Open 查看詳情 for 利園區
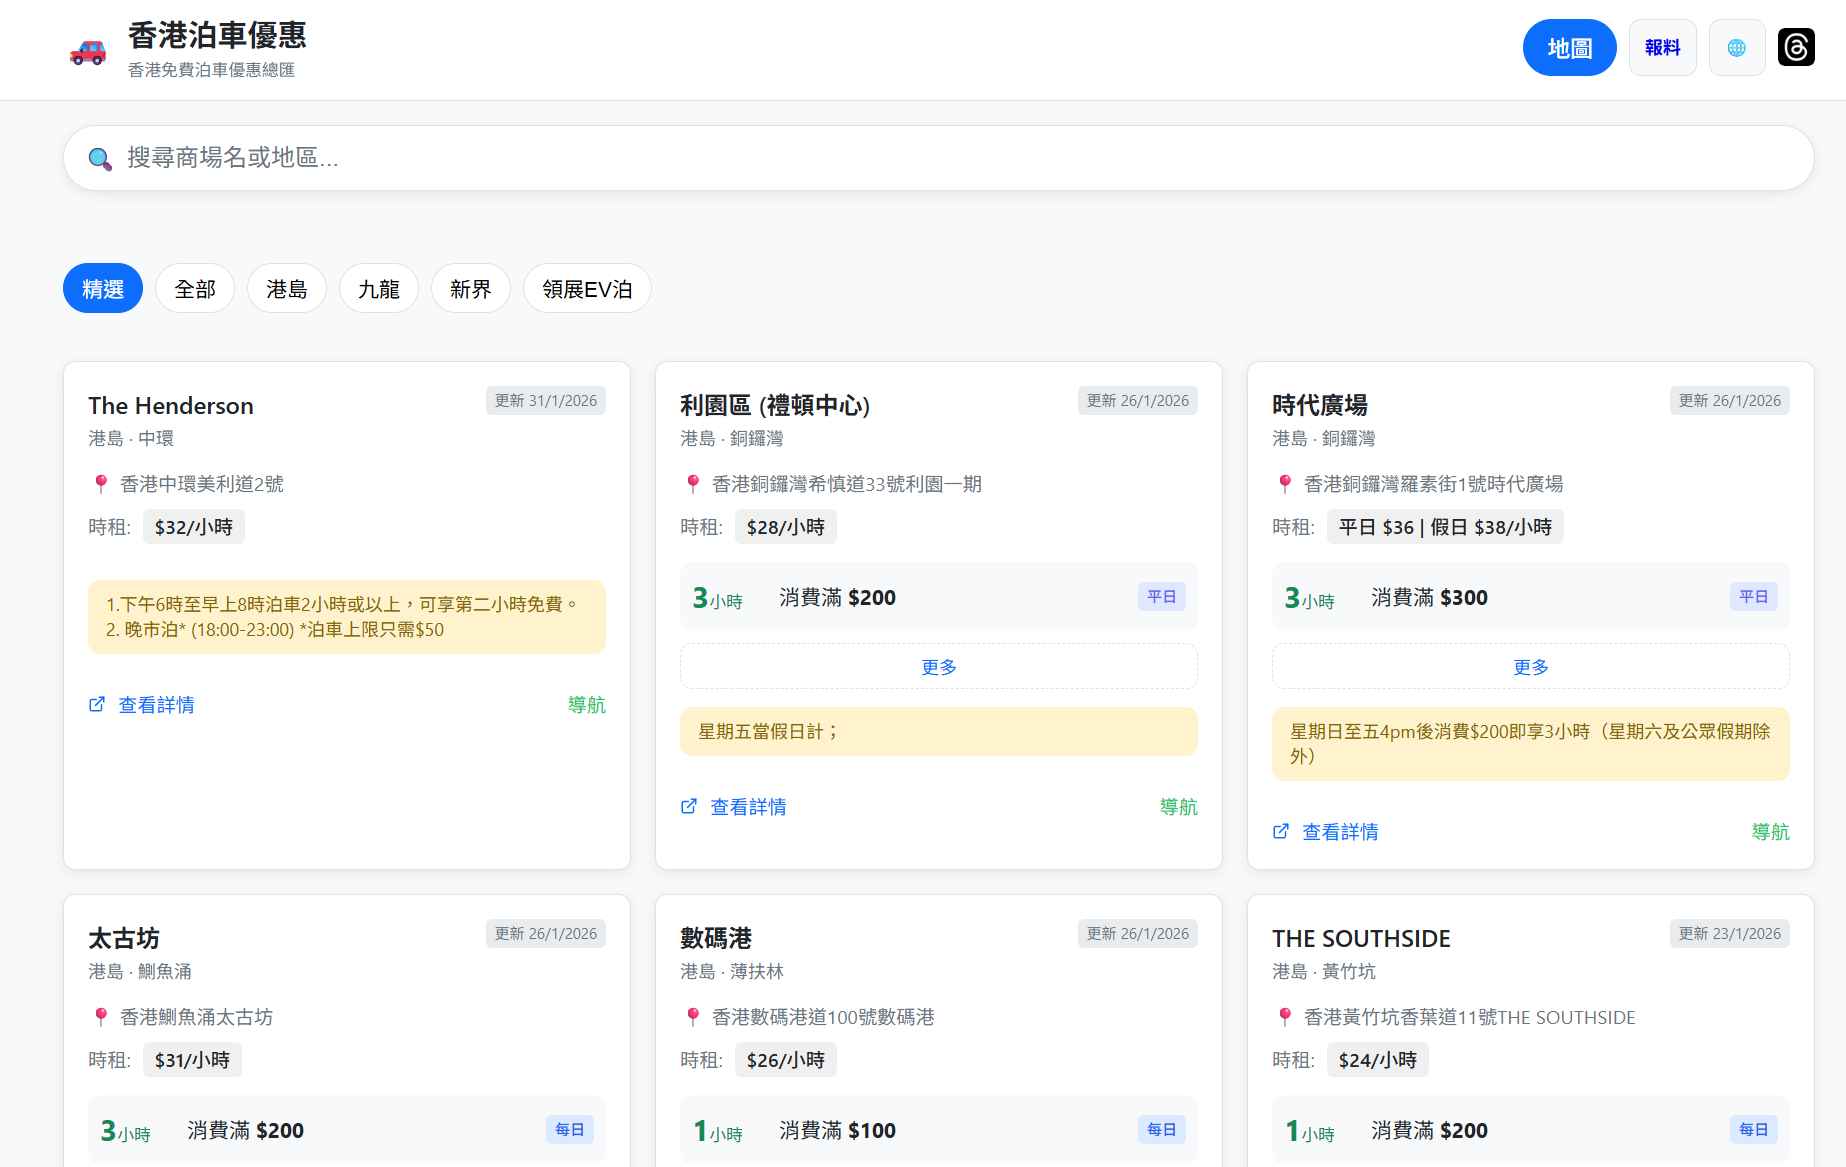Image resolution: width=1846 pixels, height=1167 pixels. [x=748, y=807]
